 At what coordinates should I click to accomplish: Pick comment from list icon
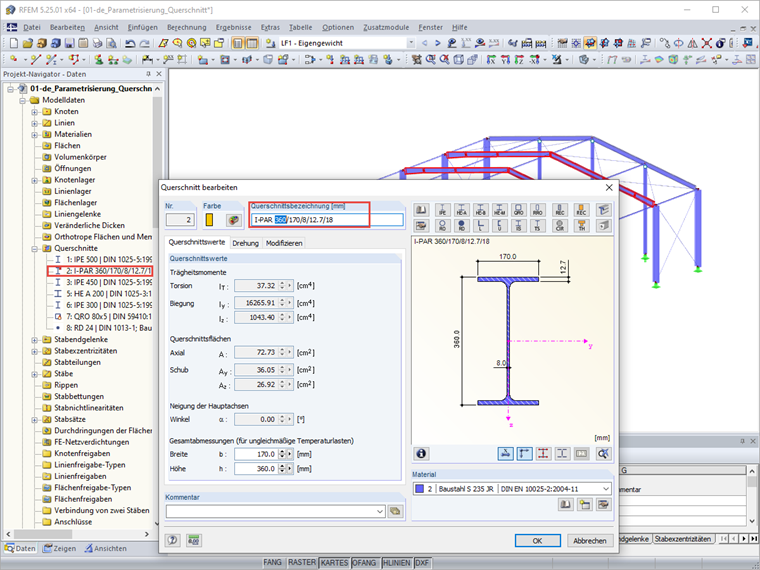pyautogui.click(x=396, y=511)
